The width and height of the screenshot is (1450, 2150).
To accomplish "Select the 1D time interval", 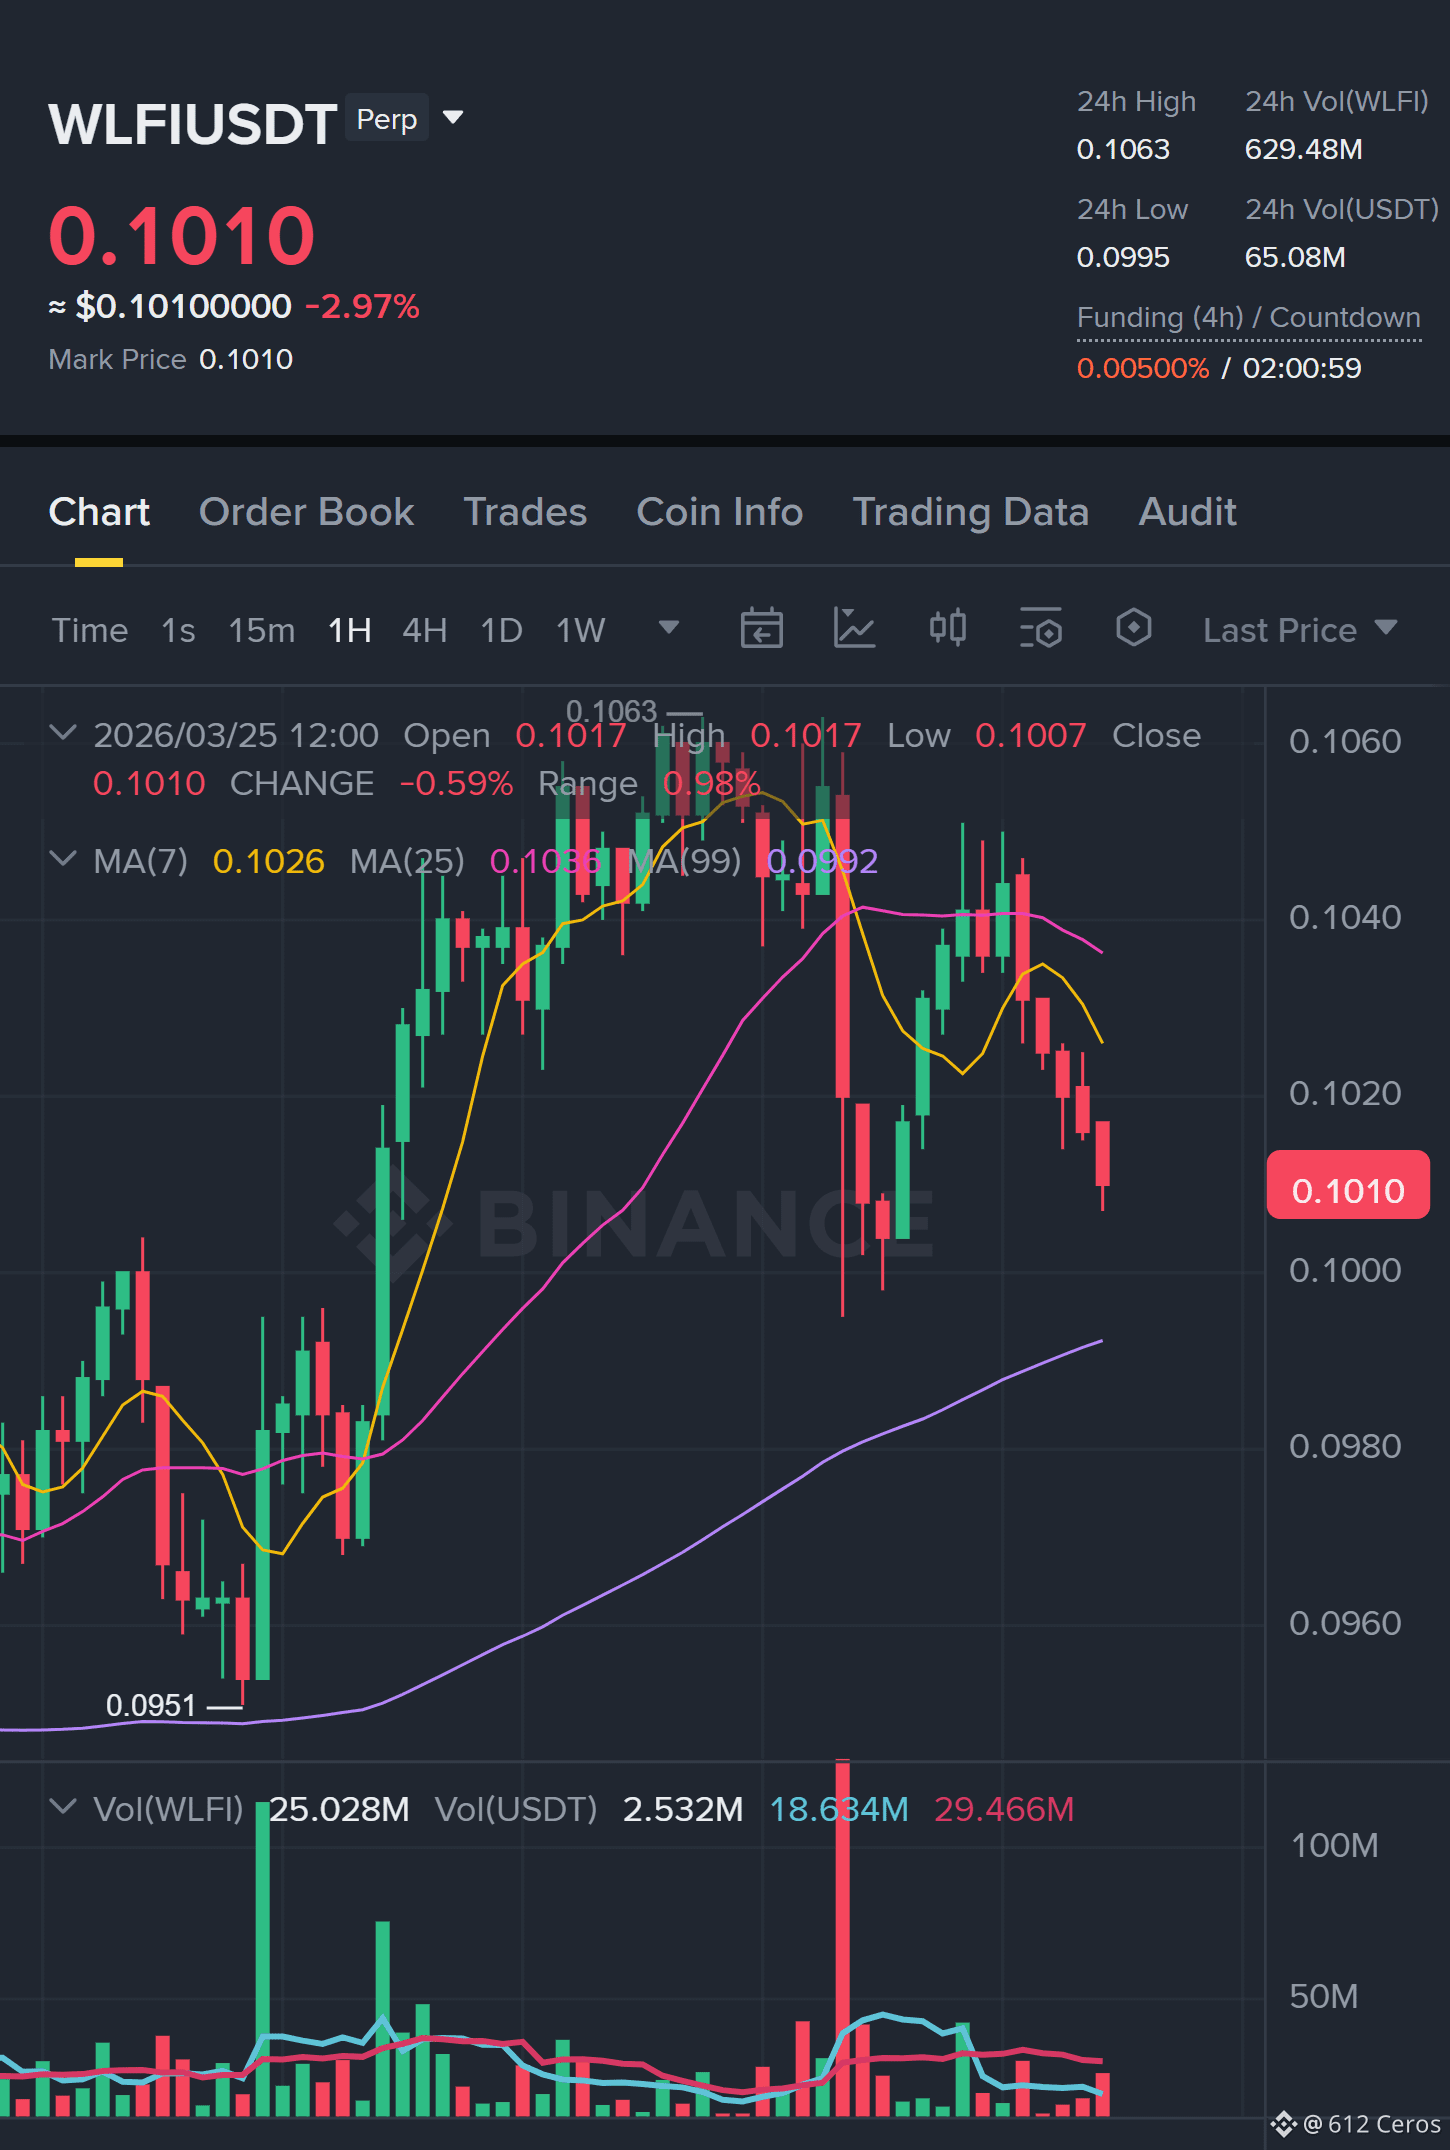I will point(501,630).
